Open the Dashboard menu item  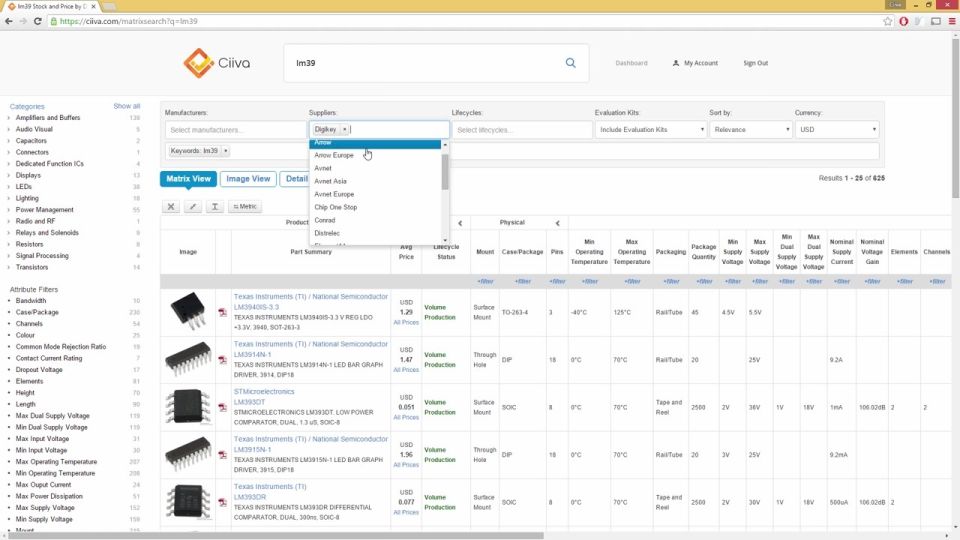(x=631, y=63)
